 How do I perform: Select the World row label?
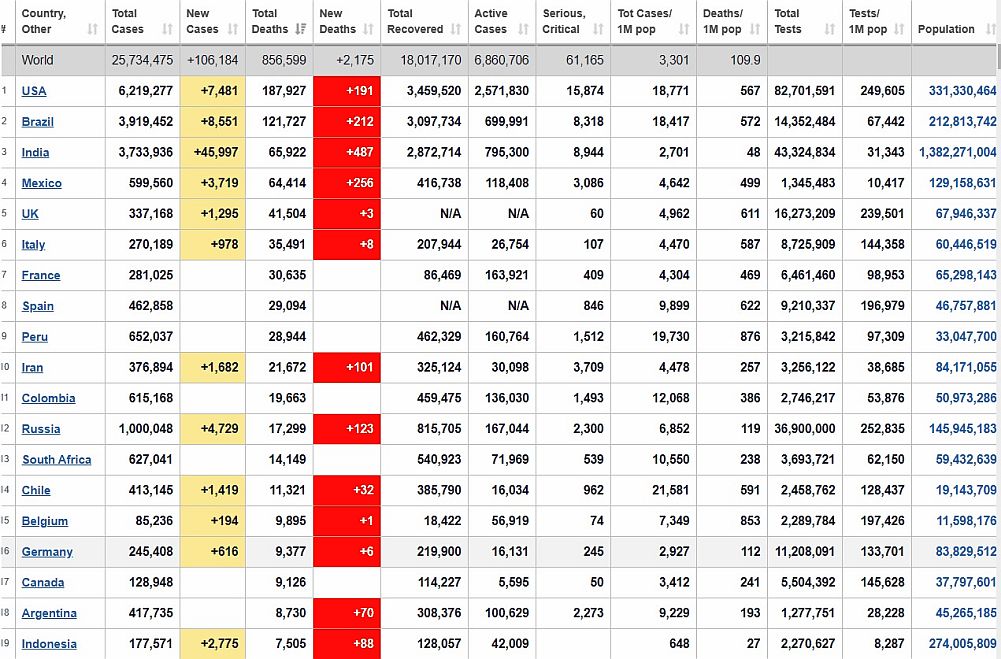[x=38, y=60]
